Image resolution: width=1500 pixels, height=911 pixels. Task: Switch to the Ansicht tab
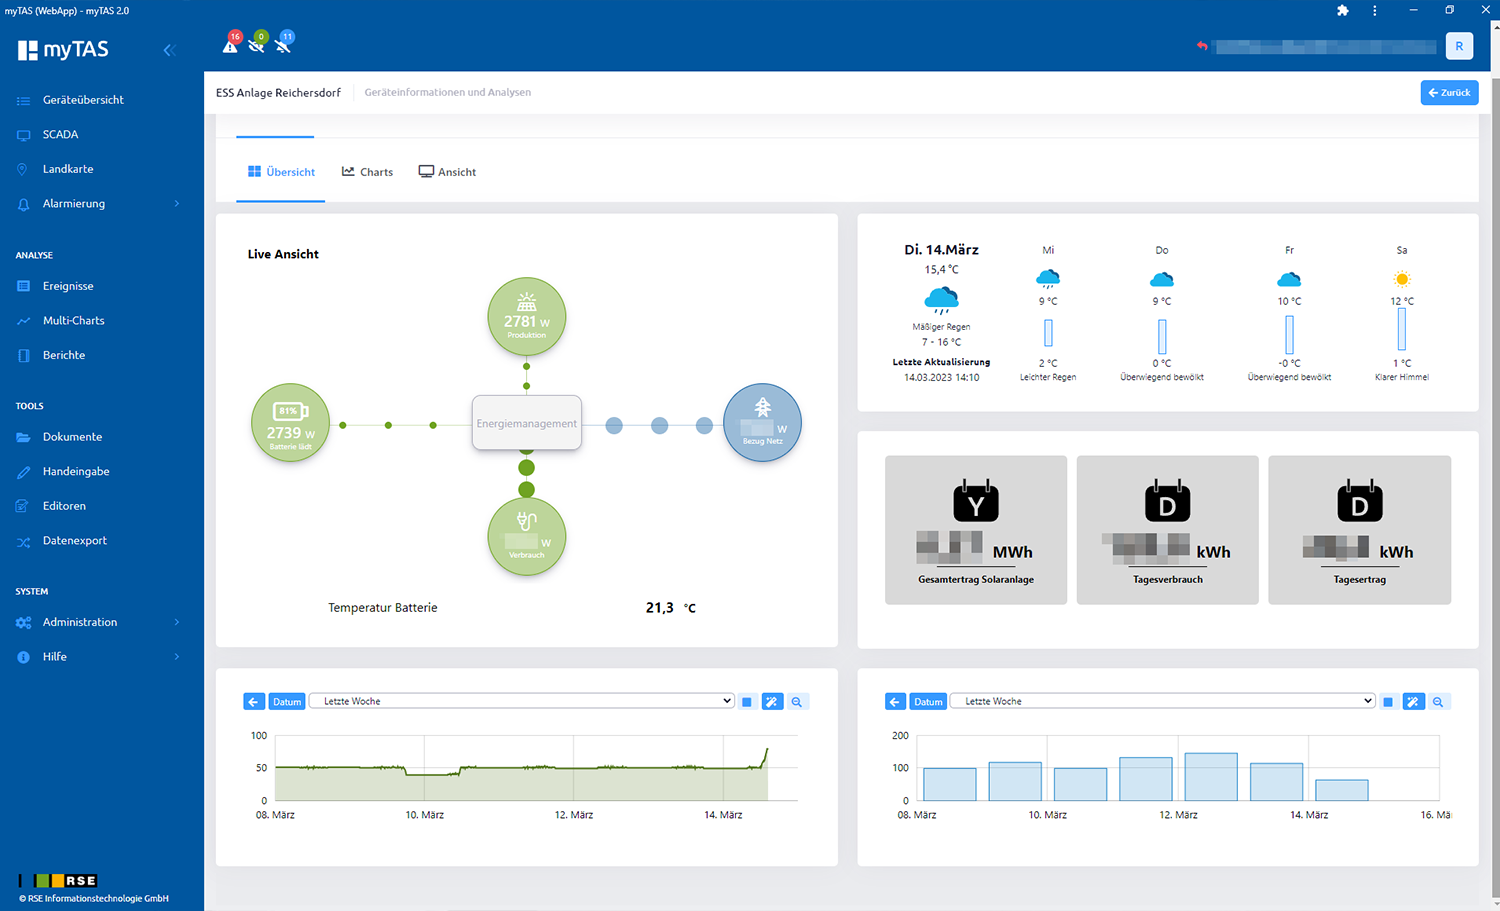pyautogui.click(x=447, y=172)
